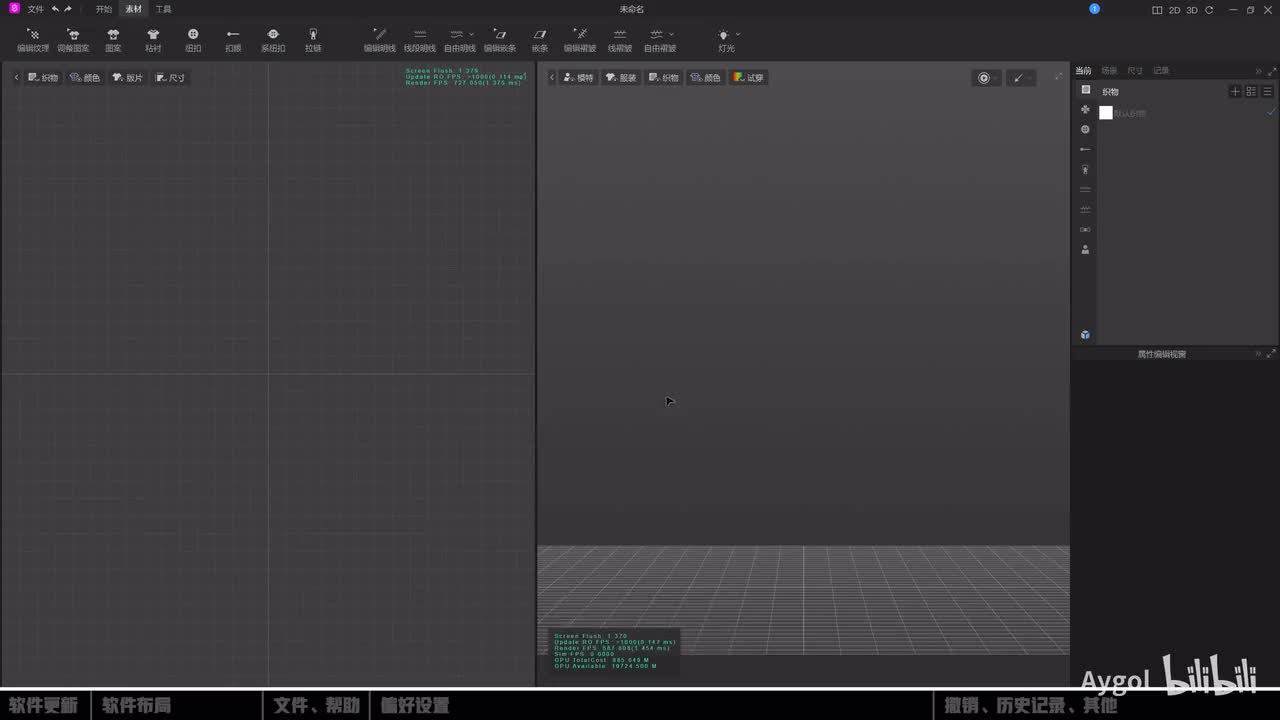Switch to the 场景 panel tab

point(1109,71)
